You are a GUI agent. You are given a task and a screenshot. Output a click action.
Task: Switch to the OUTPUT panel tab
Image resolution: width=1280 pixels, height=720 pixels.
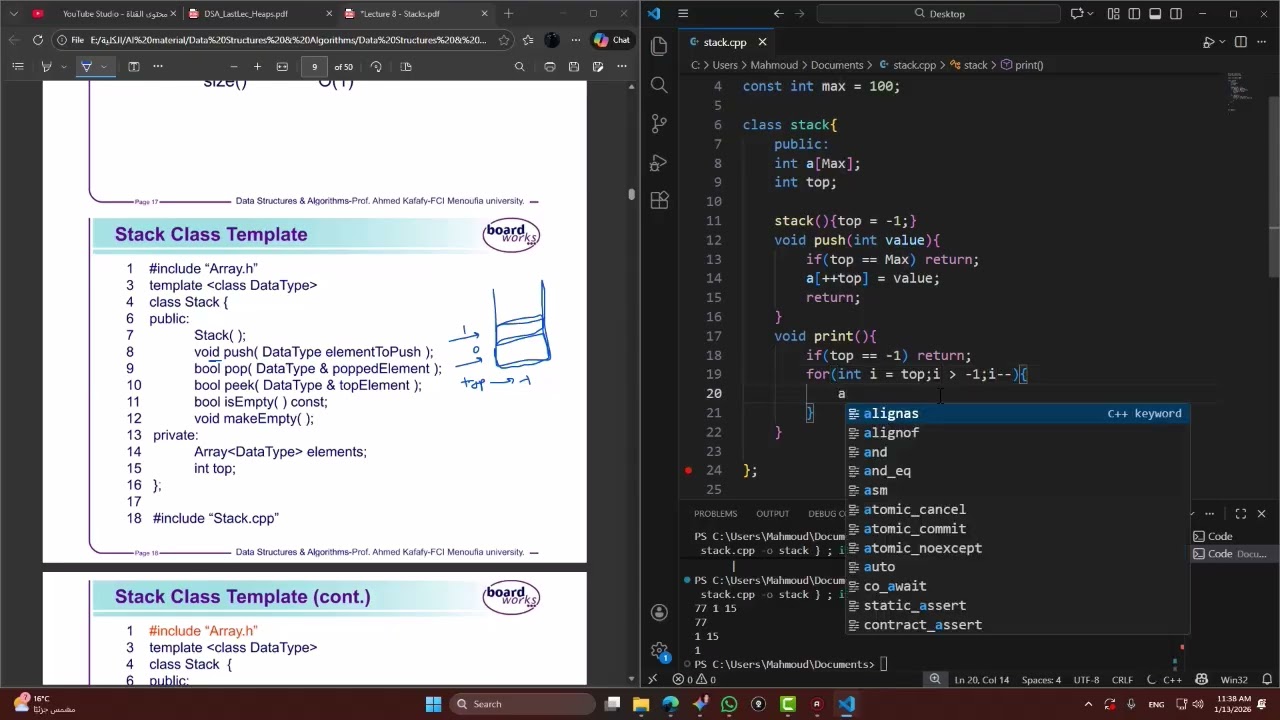click(x=772, y=513)
